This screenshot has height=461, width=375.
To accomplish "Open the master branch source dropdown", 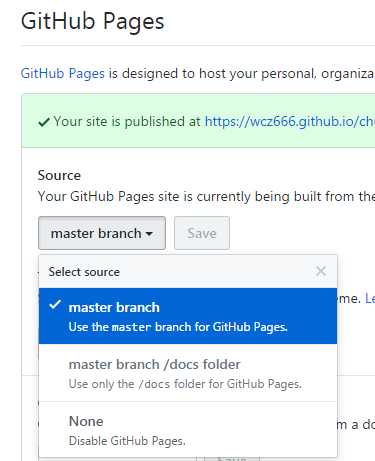I will click(102, 233).
